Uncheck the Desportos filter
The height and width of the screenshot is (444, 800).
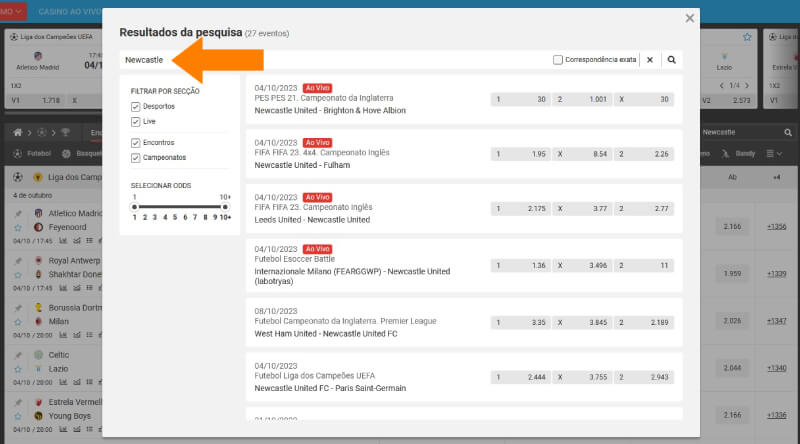click(135, 107)
